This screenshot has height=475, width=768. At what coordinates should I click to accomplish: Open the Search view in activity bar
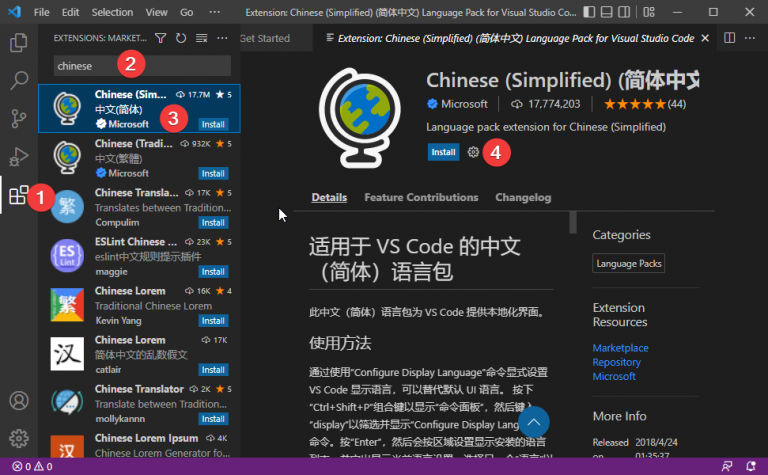pos(19,80)
